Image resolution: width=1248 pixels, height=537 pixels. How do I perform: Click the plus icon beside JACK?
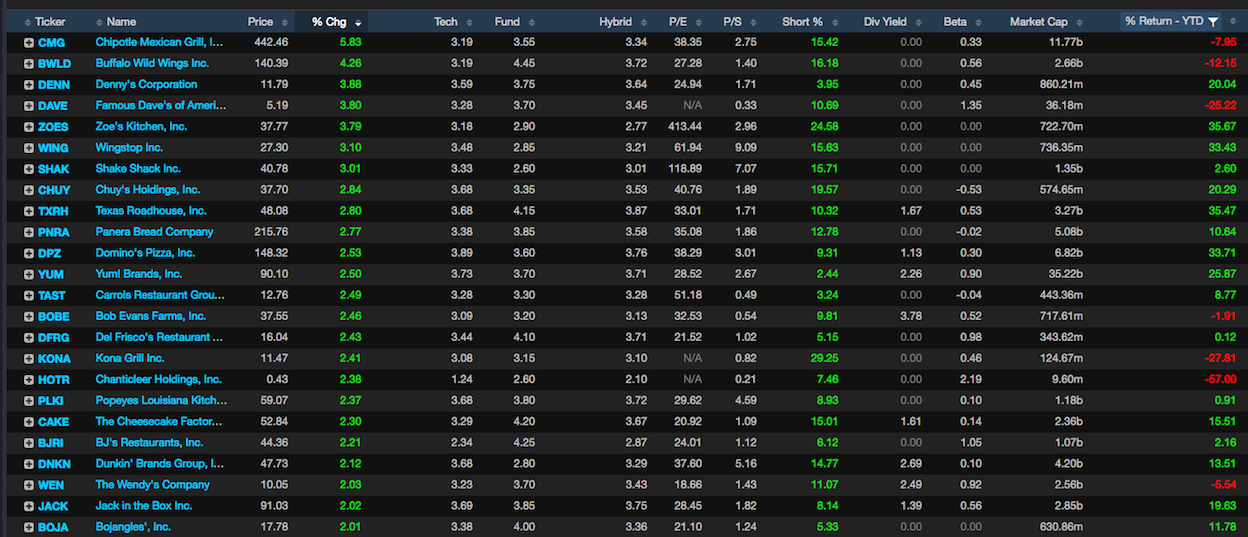coord(29,505)
